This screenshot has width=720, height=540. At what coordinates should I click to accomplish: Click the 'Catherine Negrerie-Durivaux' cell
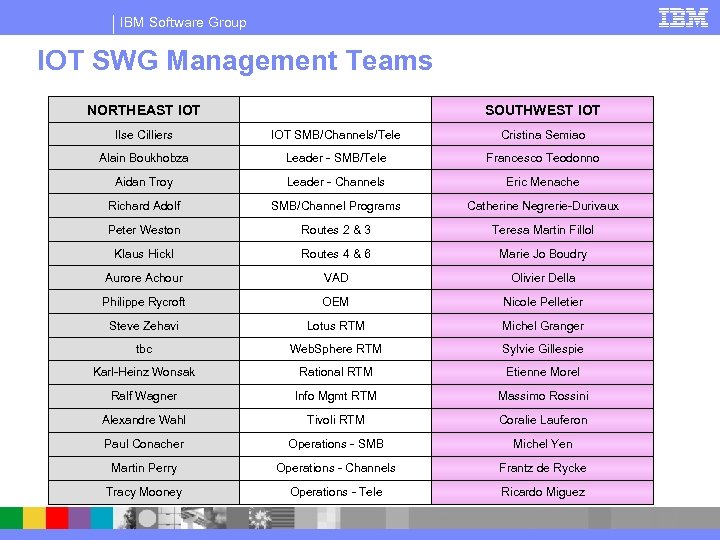(542, 206)
